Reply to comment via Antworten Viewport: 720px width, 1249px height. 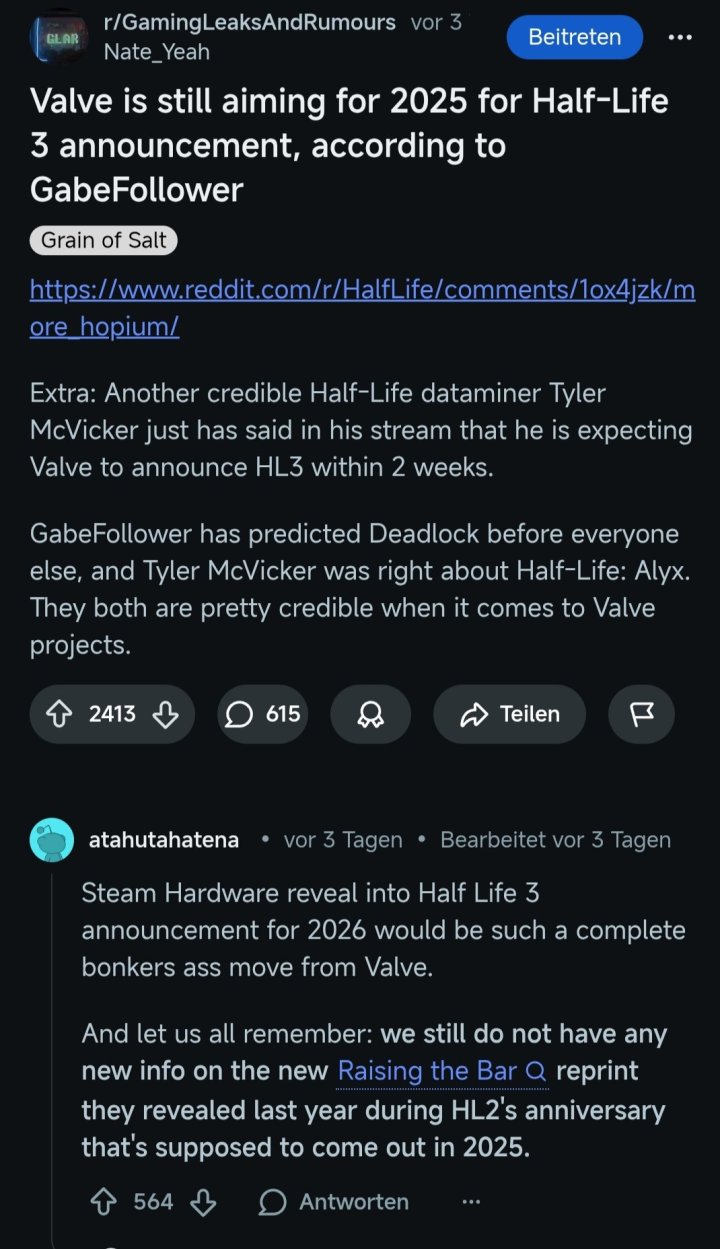click(x=334, y=1201)
